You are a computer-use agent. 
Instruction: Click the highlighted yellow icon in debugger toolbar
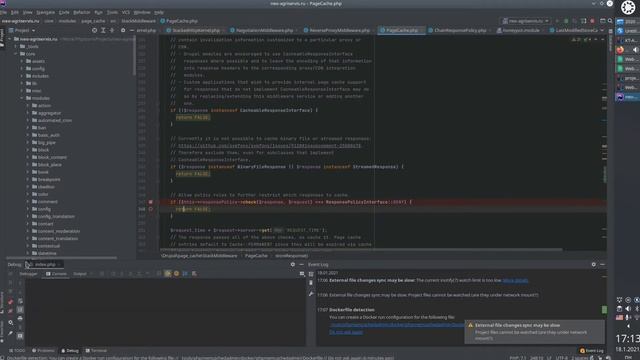click(167, 273)
